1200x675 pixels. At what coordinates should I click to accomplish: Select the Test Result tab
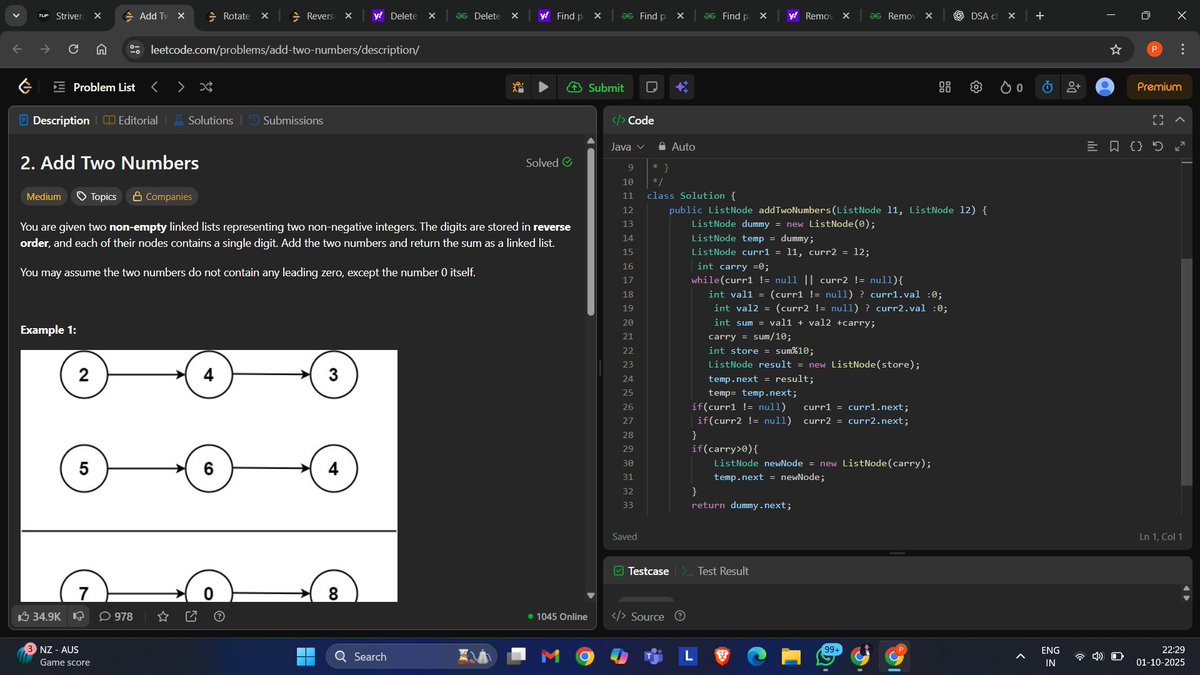click(714, 571)
